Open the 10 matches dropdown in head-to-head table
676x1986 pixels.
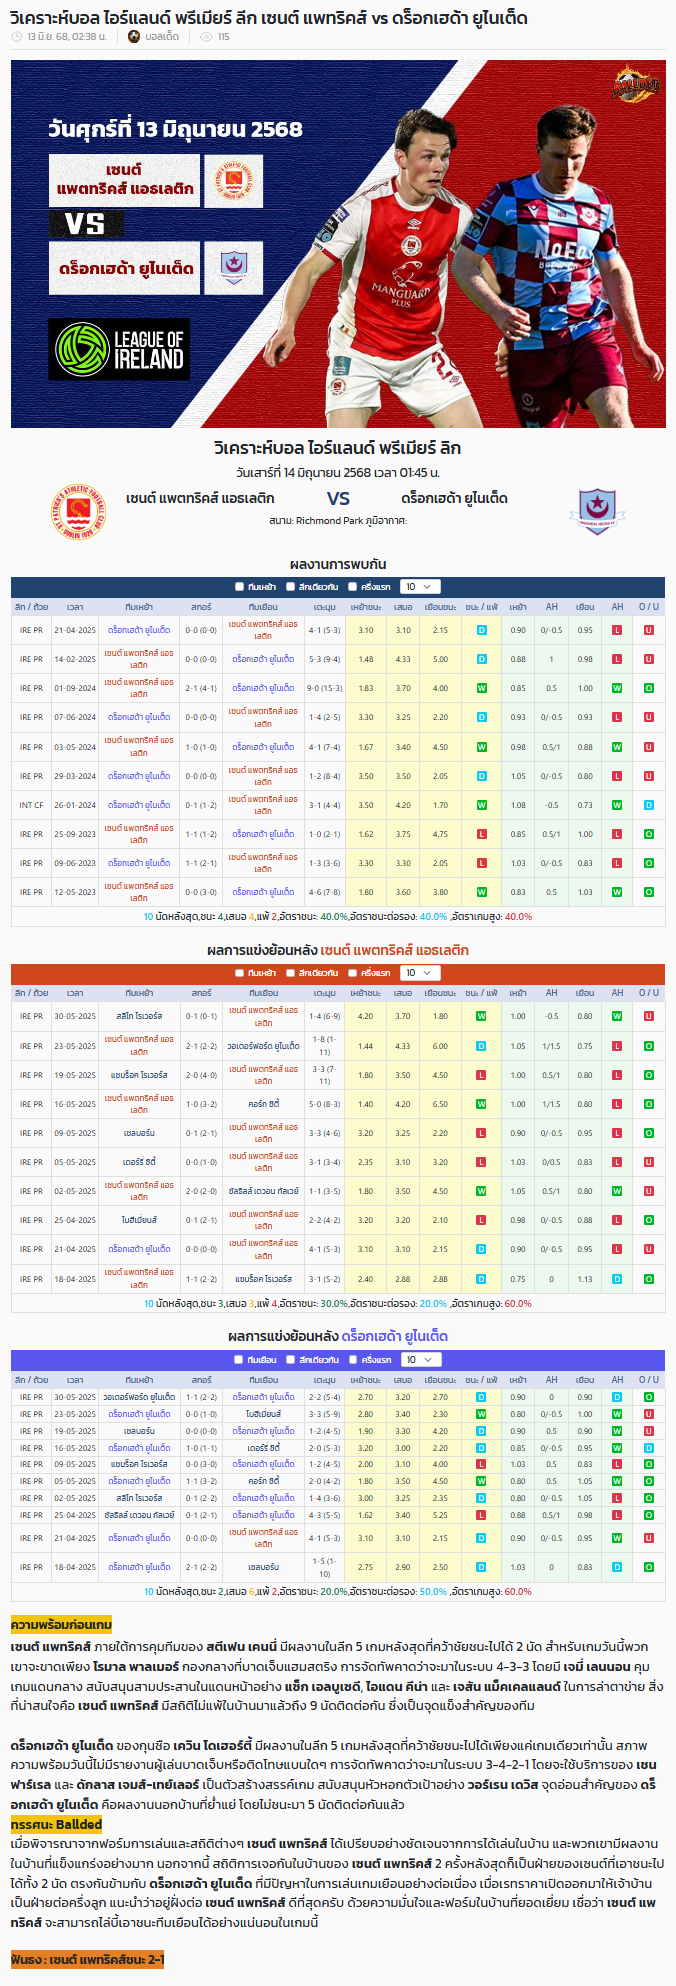click(419, 587)
